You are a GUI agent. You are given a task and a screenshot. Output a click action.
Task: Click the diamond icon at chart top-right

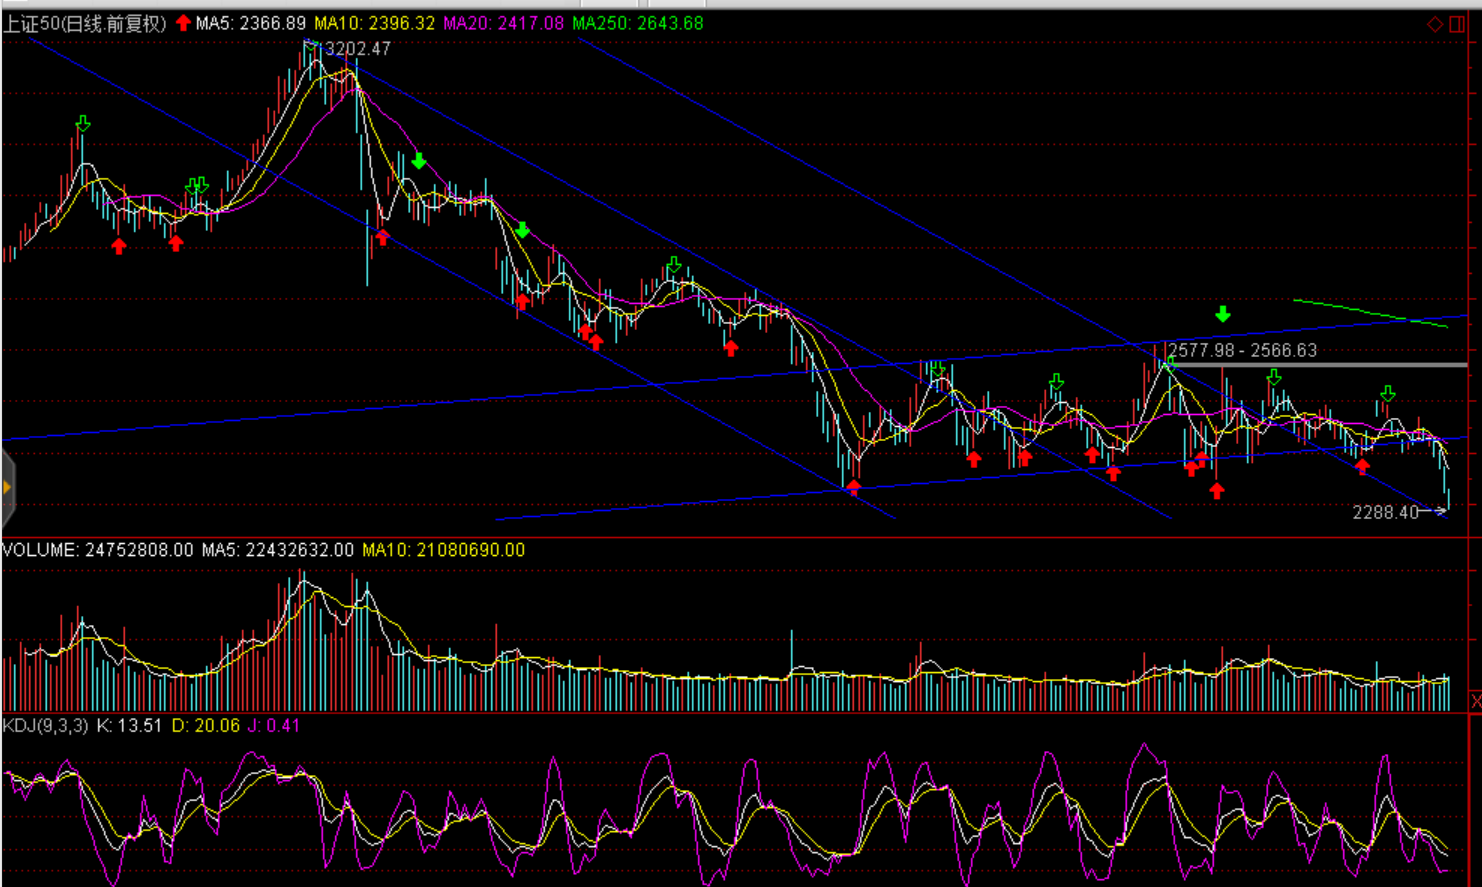tap(1435, 24)
